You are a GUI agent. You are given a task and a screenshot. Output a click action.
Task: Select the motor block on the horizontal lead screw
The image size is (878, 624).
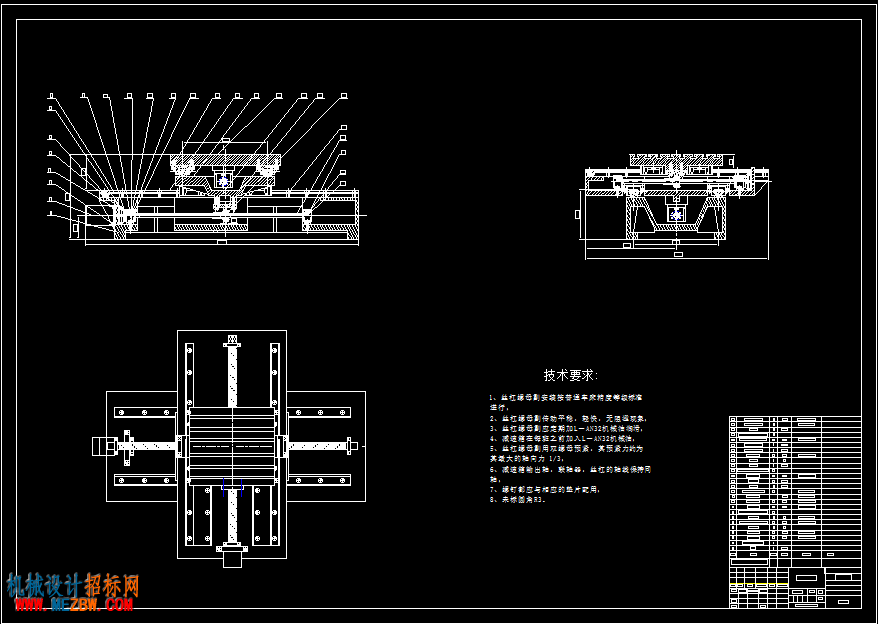(x=104, y=446)
